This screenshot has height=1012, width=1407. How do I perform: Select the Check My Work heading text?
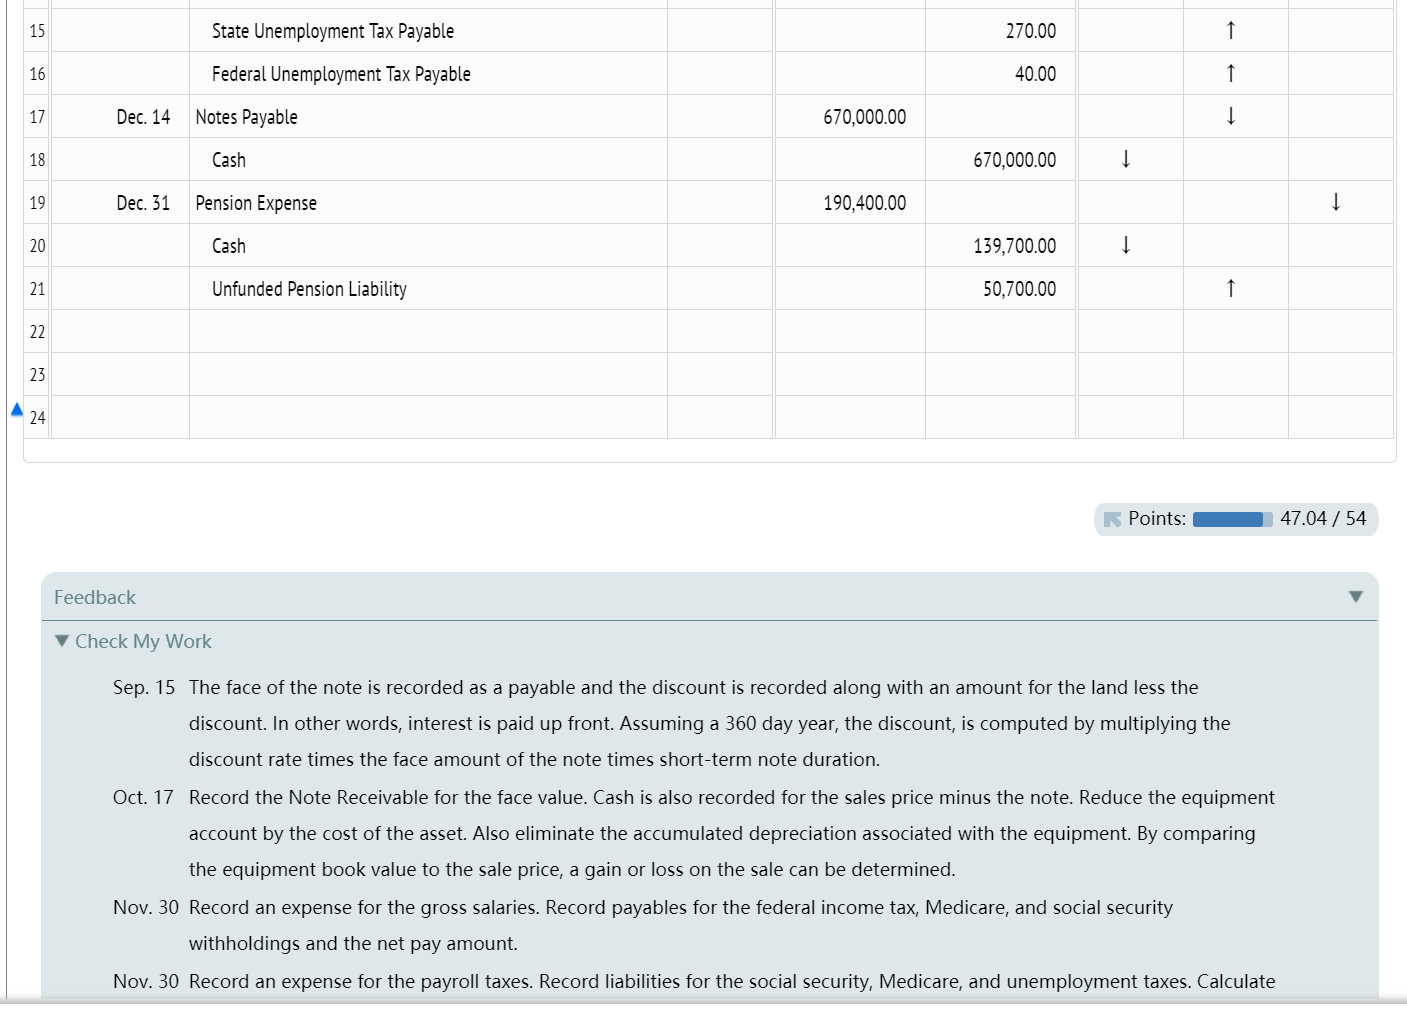[143, 641]
